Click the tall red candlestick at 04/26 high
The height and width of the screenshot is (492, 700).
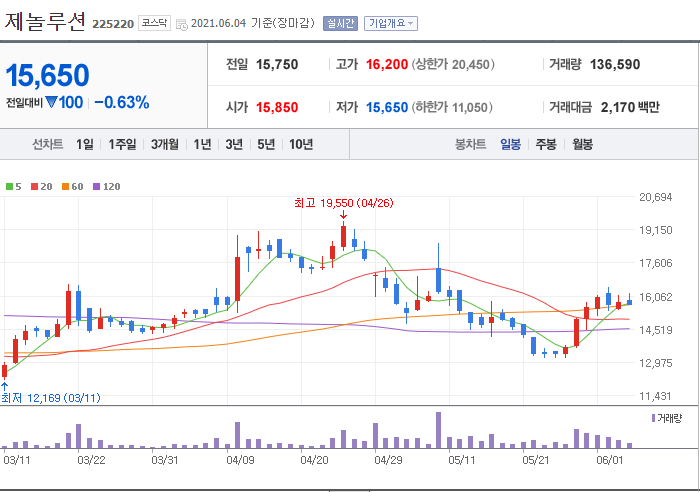[x=343, y=237]
